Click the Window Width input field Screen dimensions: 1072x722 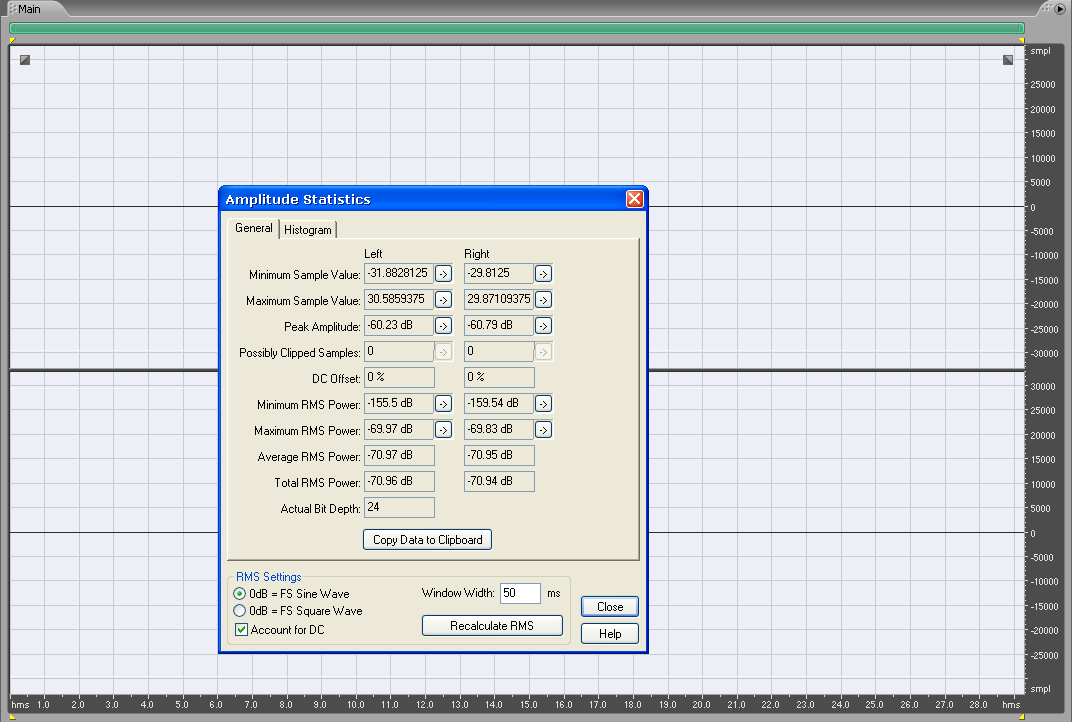click(x=520, y=593)
